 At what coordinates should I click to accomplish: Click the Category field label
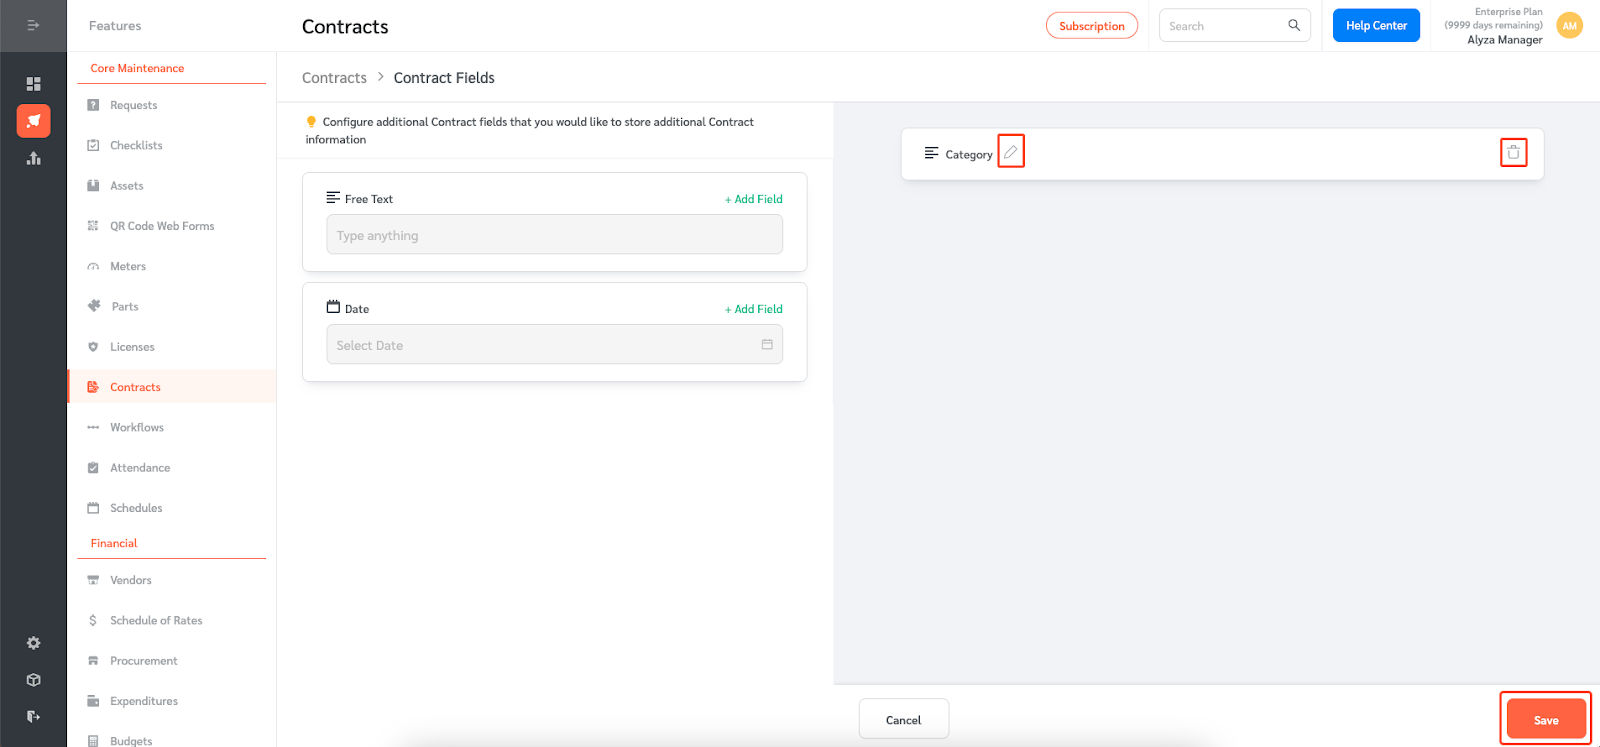click(969, 154)
